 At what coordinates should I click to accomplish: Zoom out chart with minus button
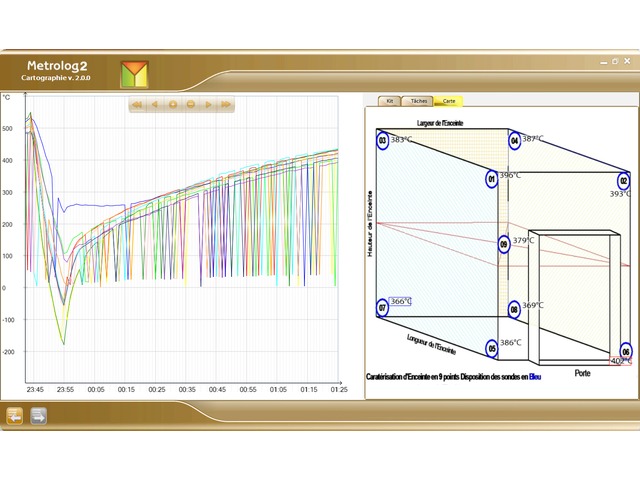191,104
